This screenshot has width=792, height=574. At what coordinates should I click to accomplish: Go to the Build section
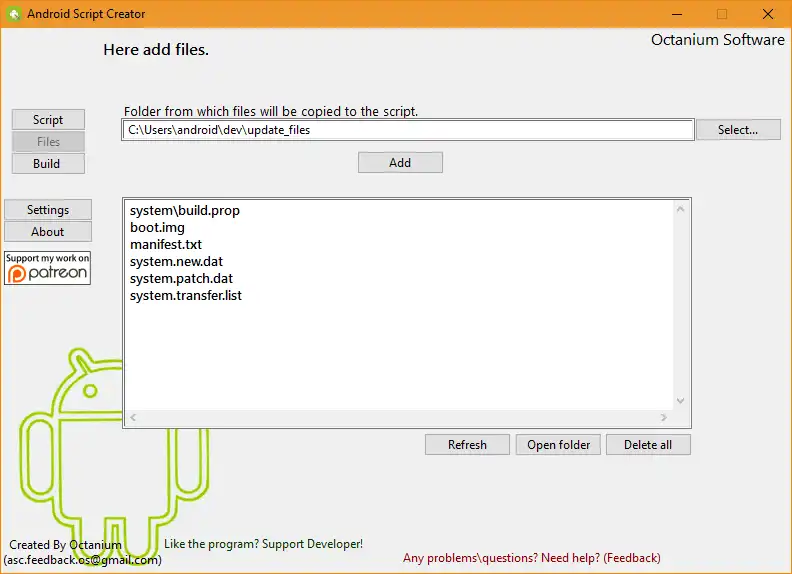(48, 164)
